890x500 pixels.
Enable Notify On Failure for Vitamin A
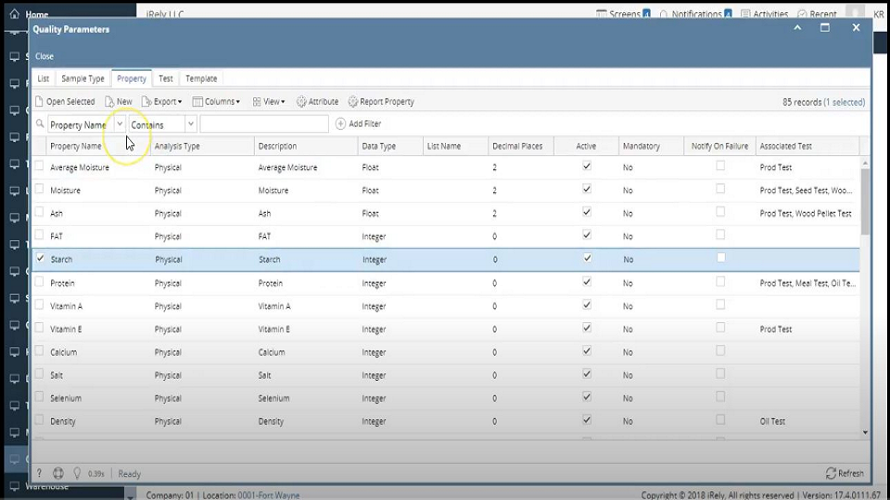click(720, 305)
